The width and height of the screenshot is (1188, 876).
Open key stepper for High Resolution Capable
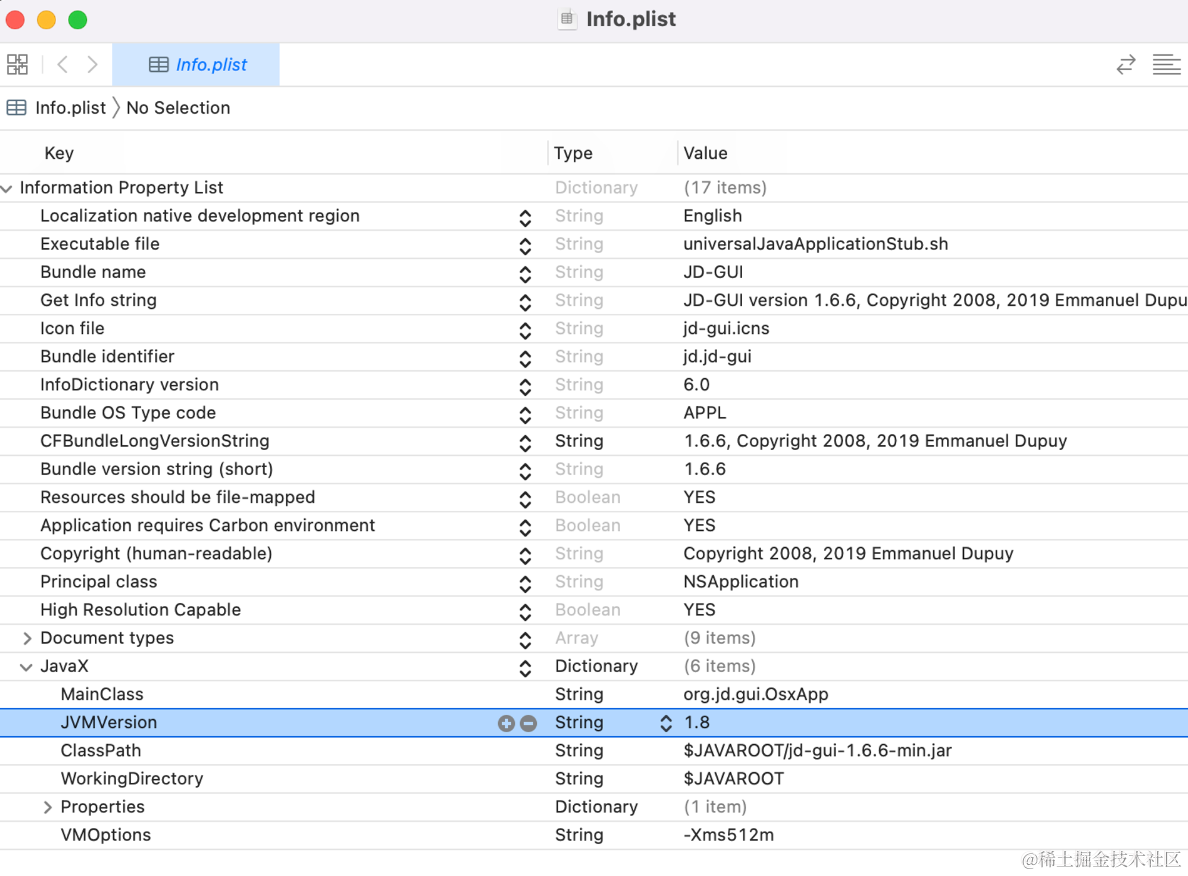click(525, 612)
